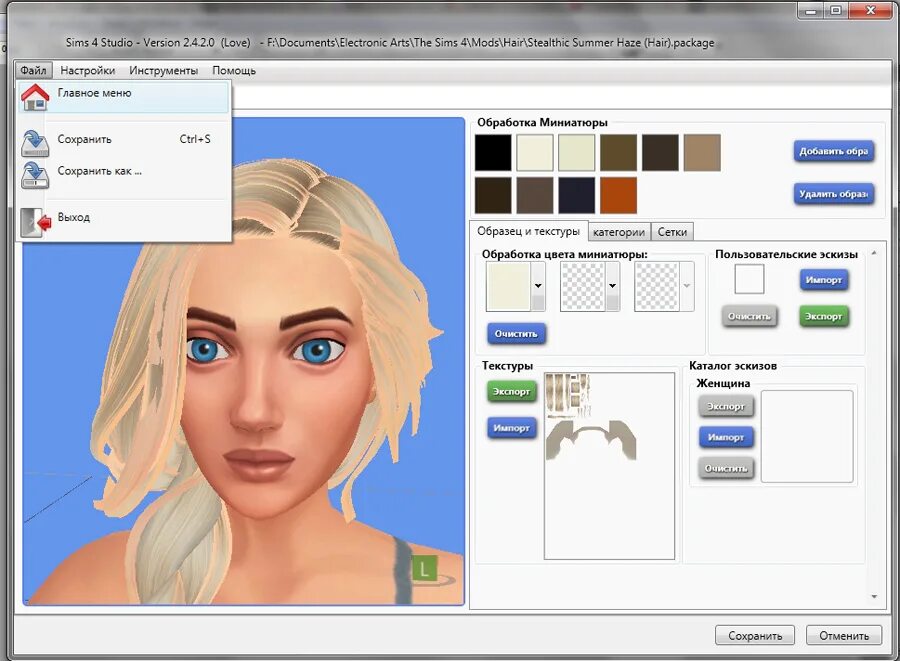Select the olive brown swatch in top row
The image size is (900, 661).
[x=619, y=153]
